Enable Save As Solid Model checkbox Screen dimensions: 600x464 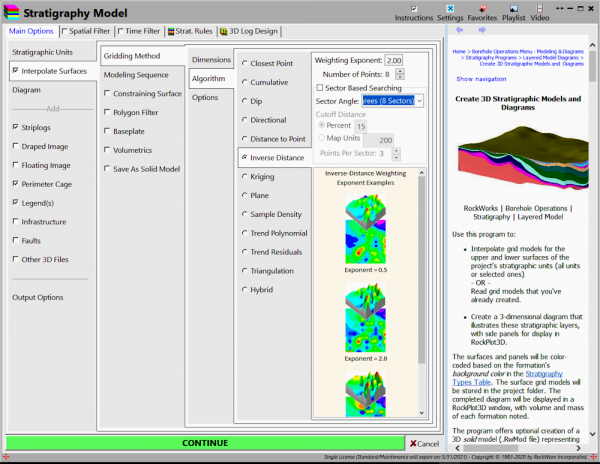click(x=107, y=168)
